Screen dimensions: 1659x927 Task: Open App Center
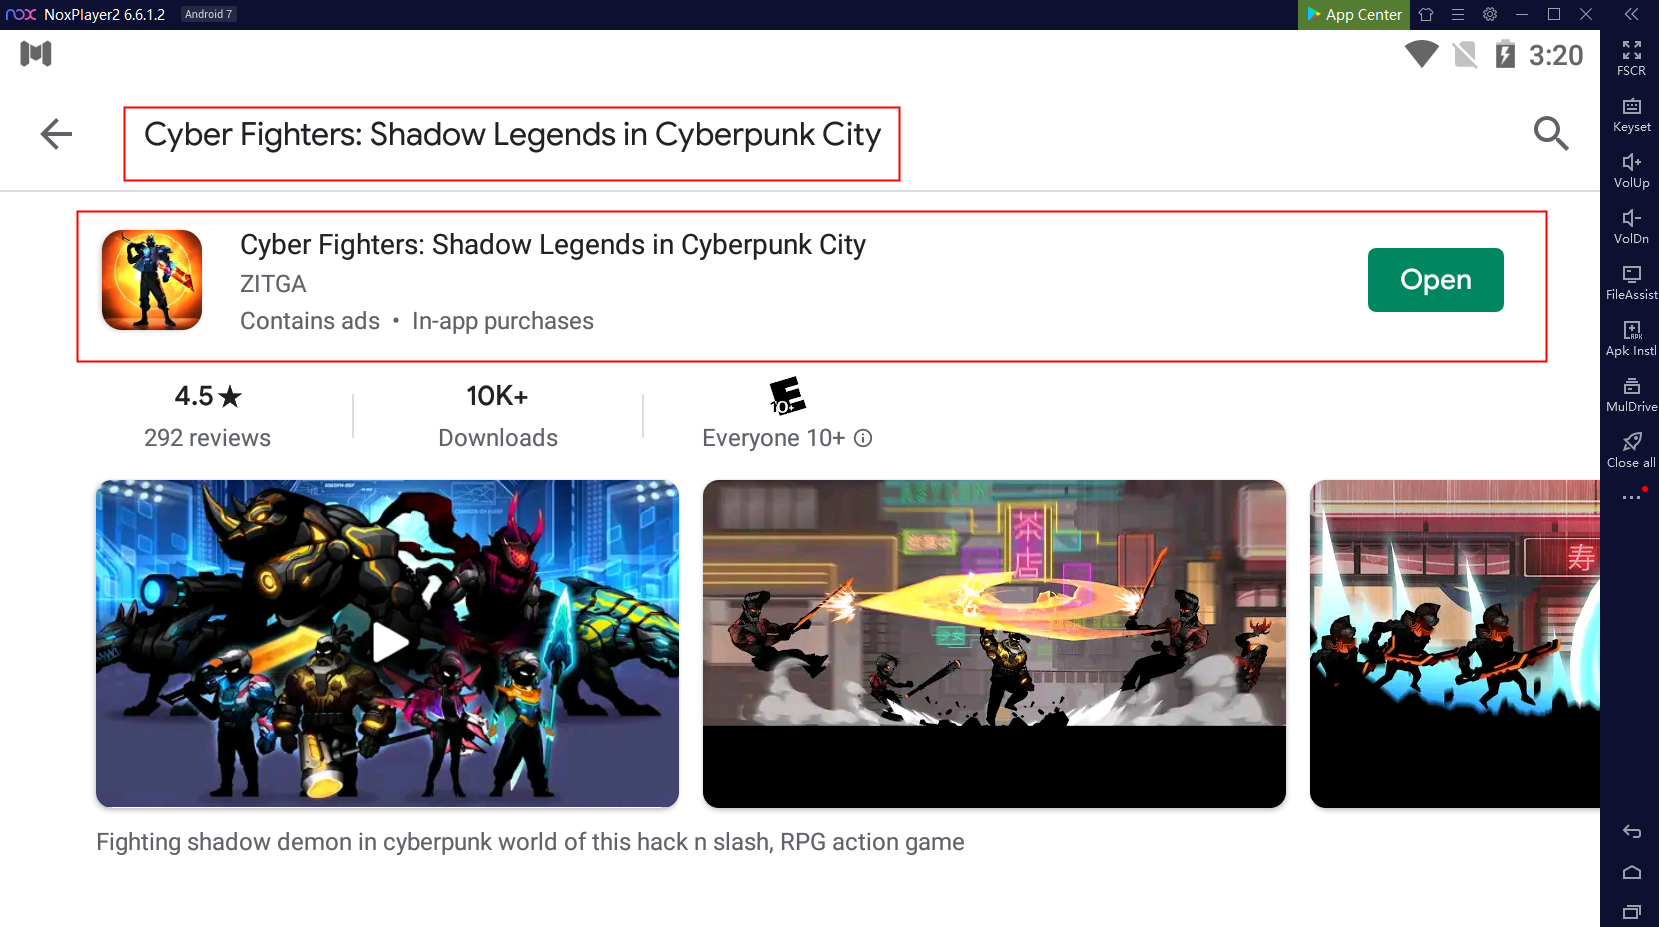click(1354, 14)
